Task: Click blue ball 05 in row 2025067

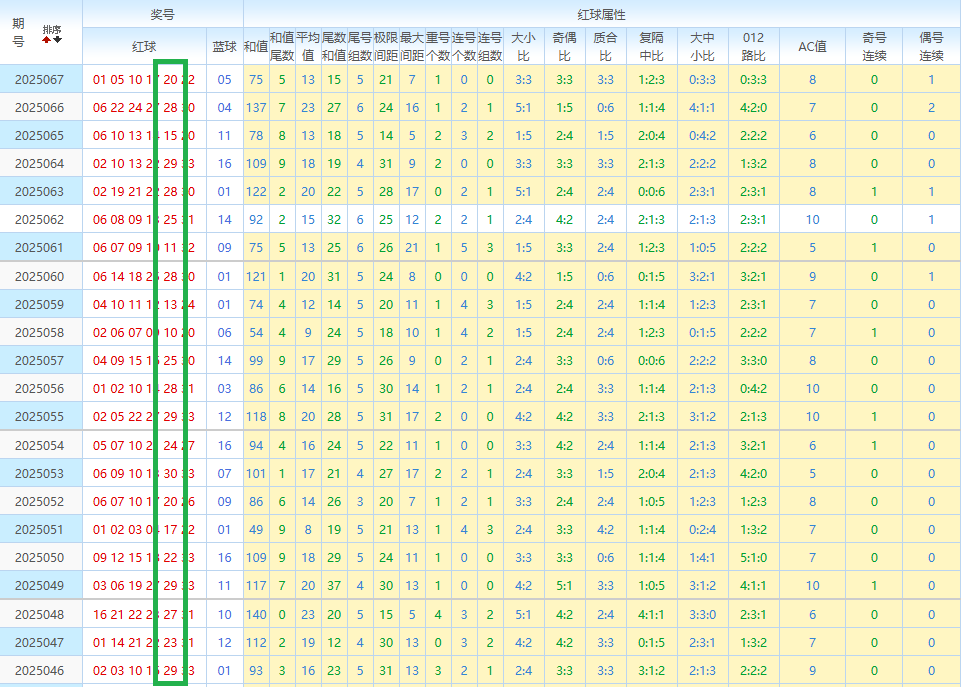Action: (224, 80)
